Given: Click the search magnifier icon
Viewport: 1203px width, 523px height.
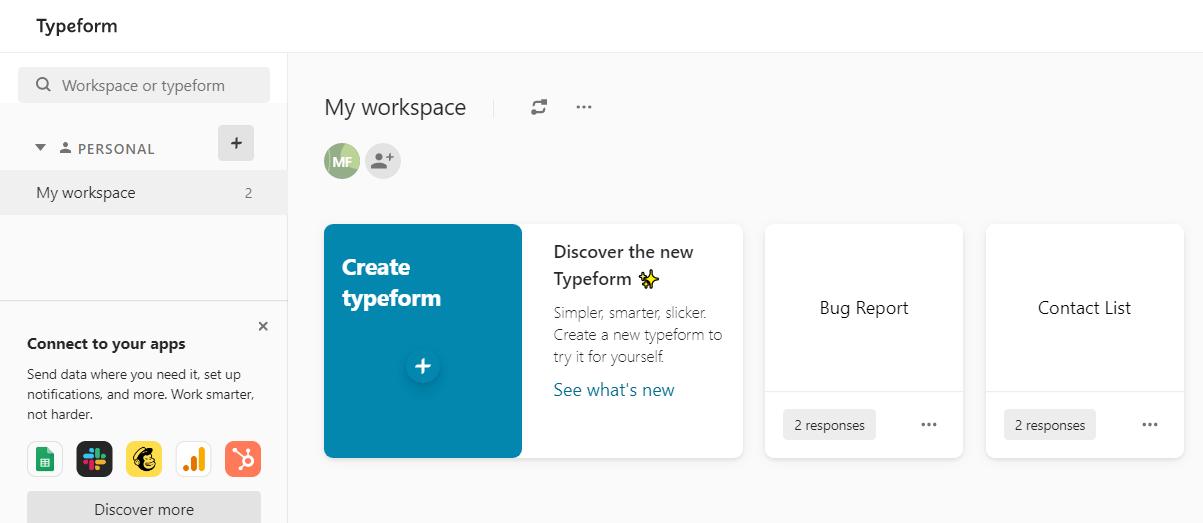Looking at the screenshot, I should pyautogui.click(x=43, y=85).
